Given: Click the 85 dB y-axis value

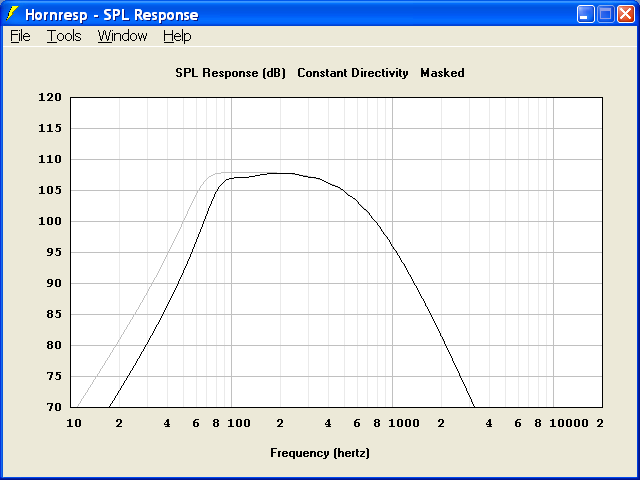Looking at the screenshot, I should tap(53, 314).
